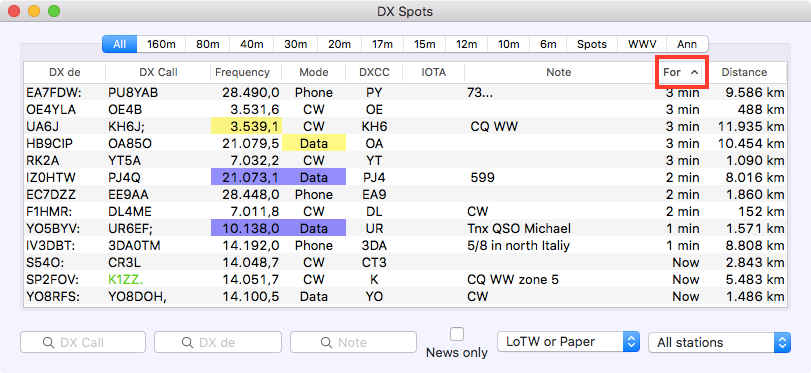Click the magnifier icon in DX Call search
The image size is (811, 373).
[48, 342]
